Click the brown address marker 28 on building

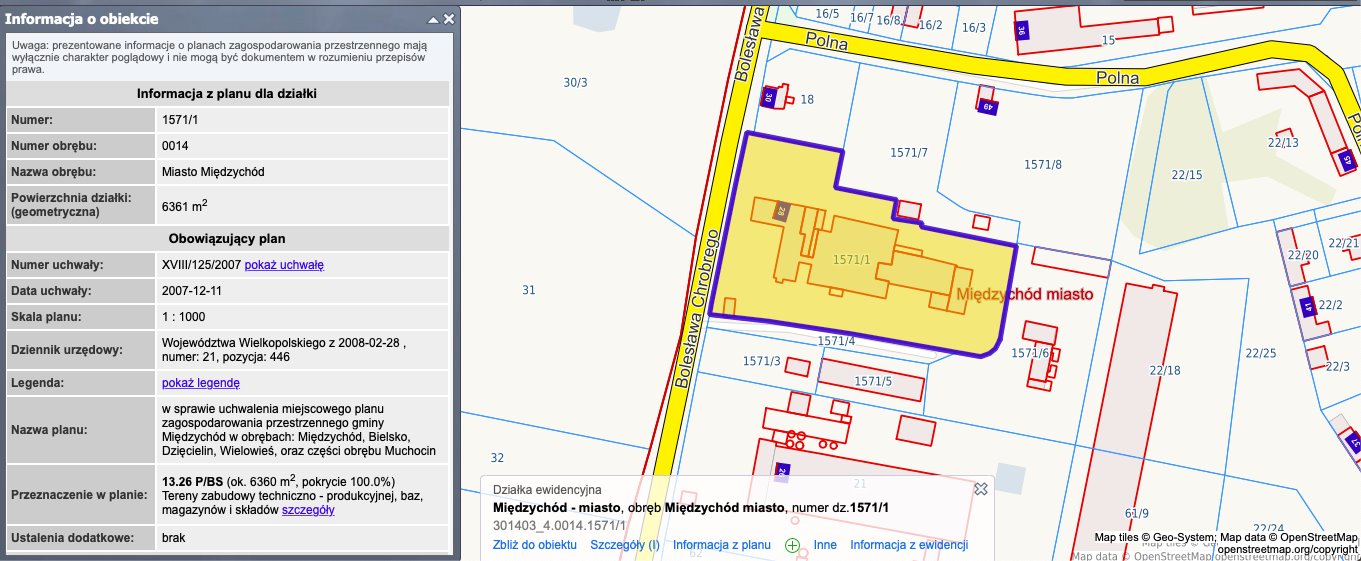tap(782, 211)
